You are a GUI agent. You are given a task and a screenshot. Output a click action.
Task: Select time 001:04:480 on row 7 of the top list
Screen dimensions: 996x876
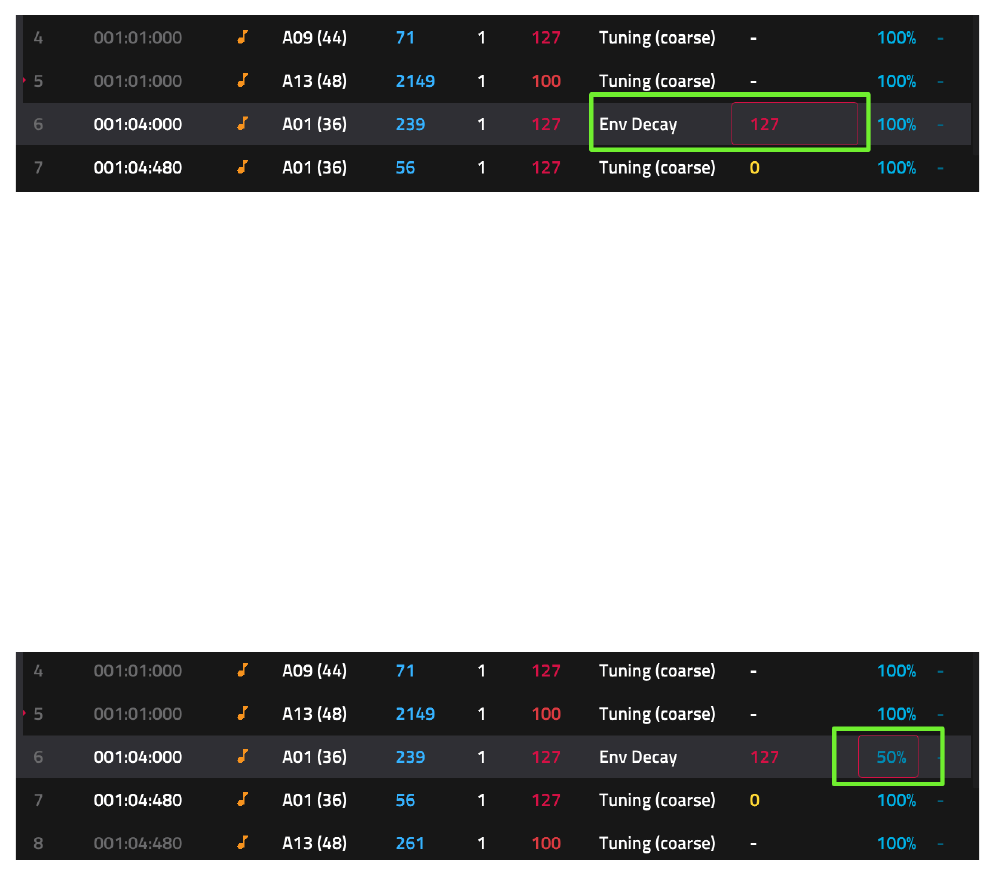click(138, 168)
